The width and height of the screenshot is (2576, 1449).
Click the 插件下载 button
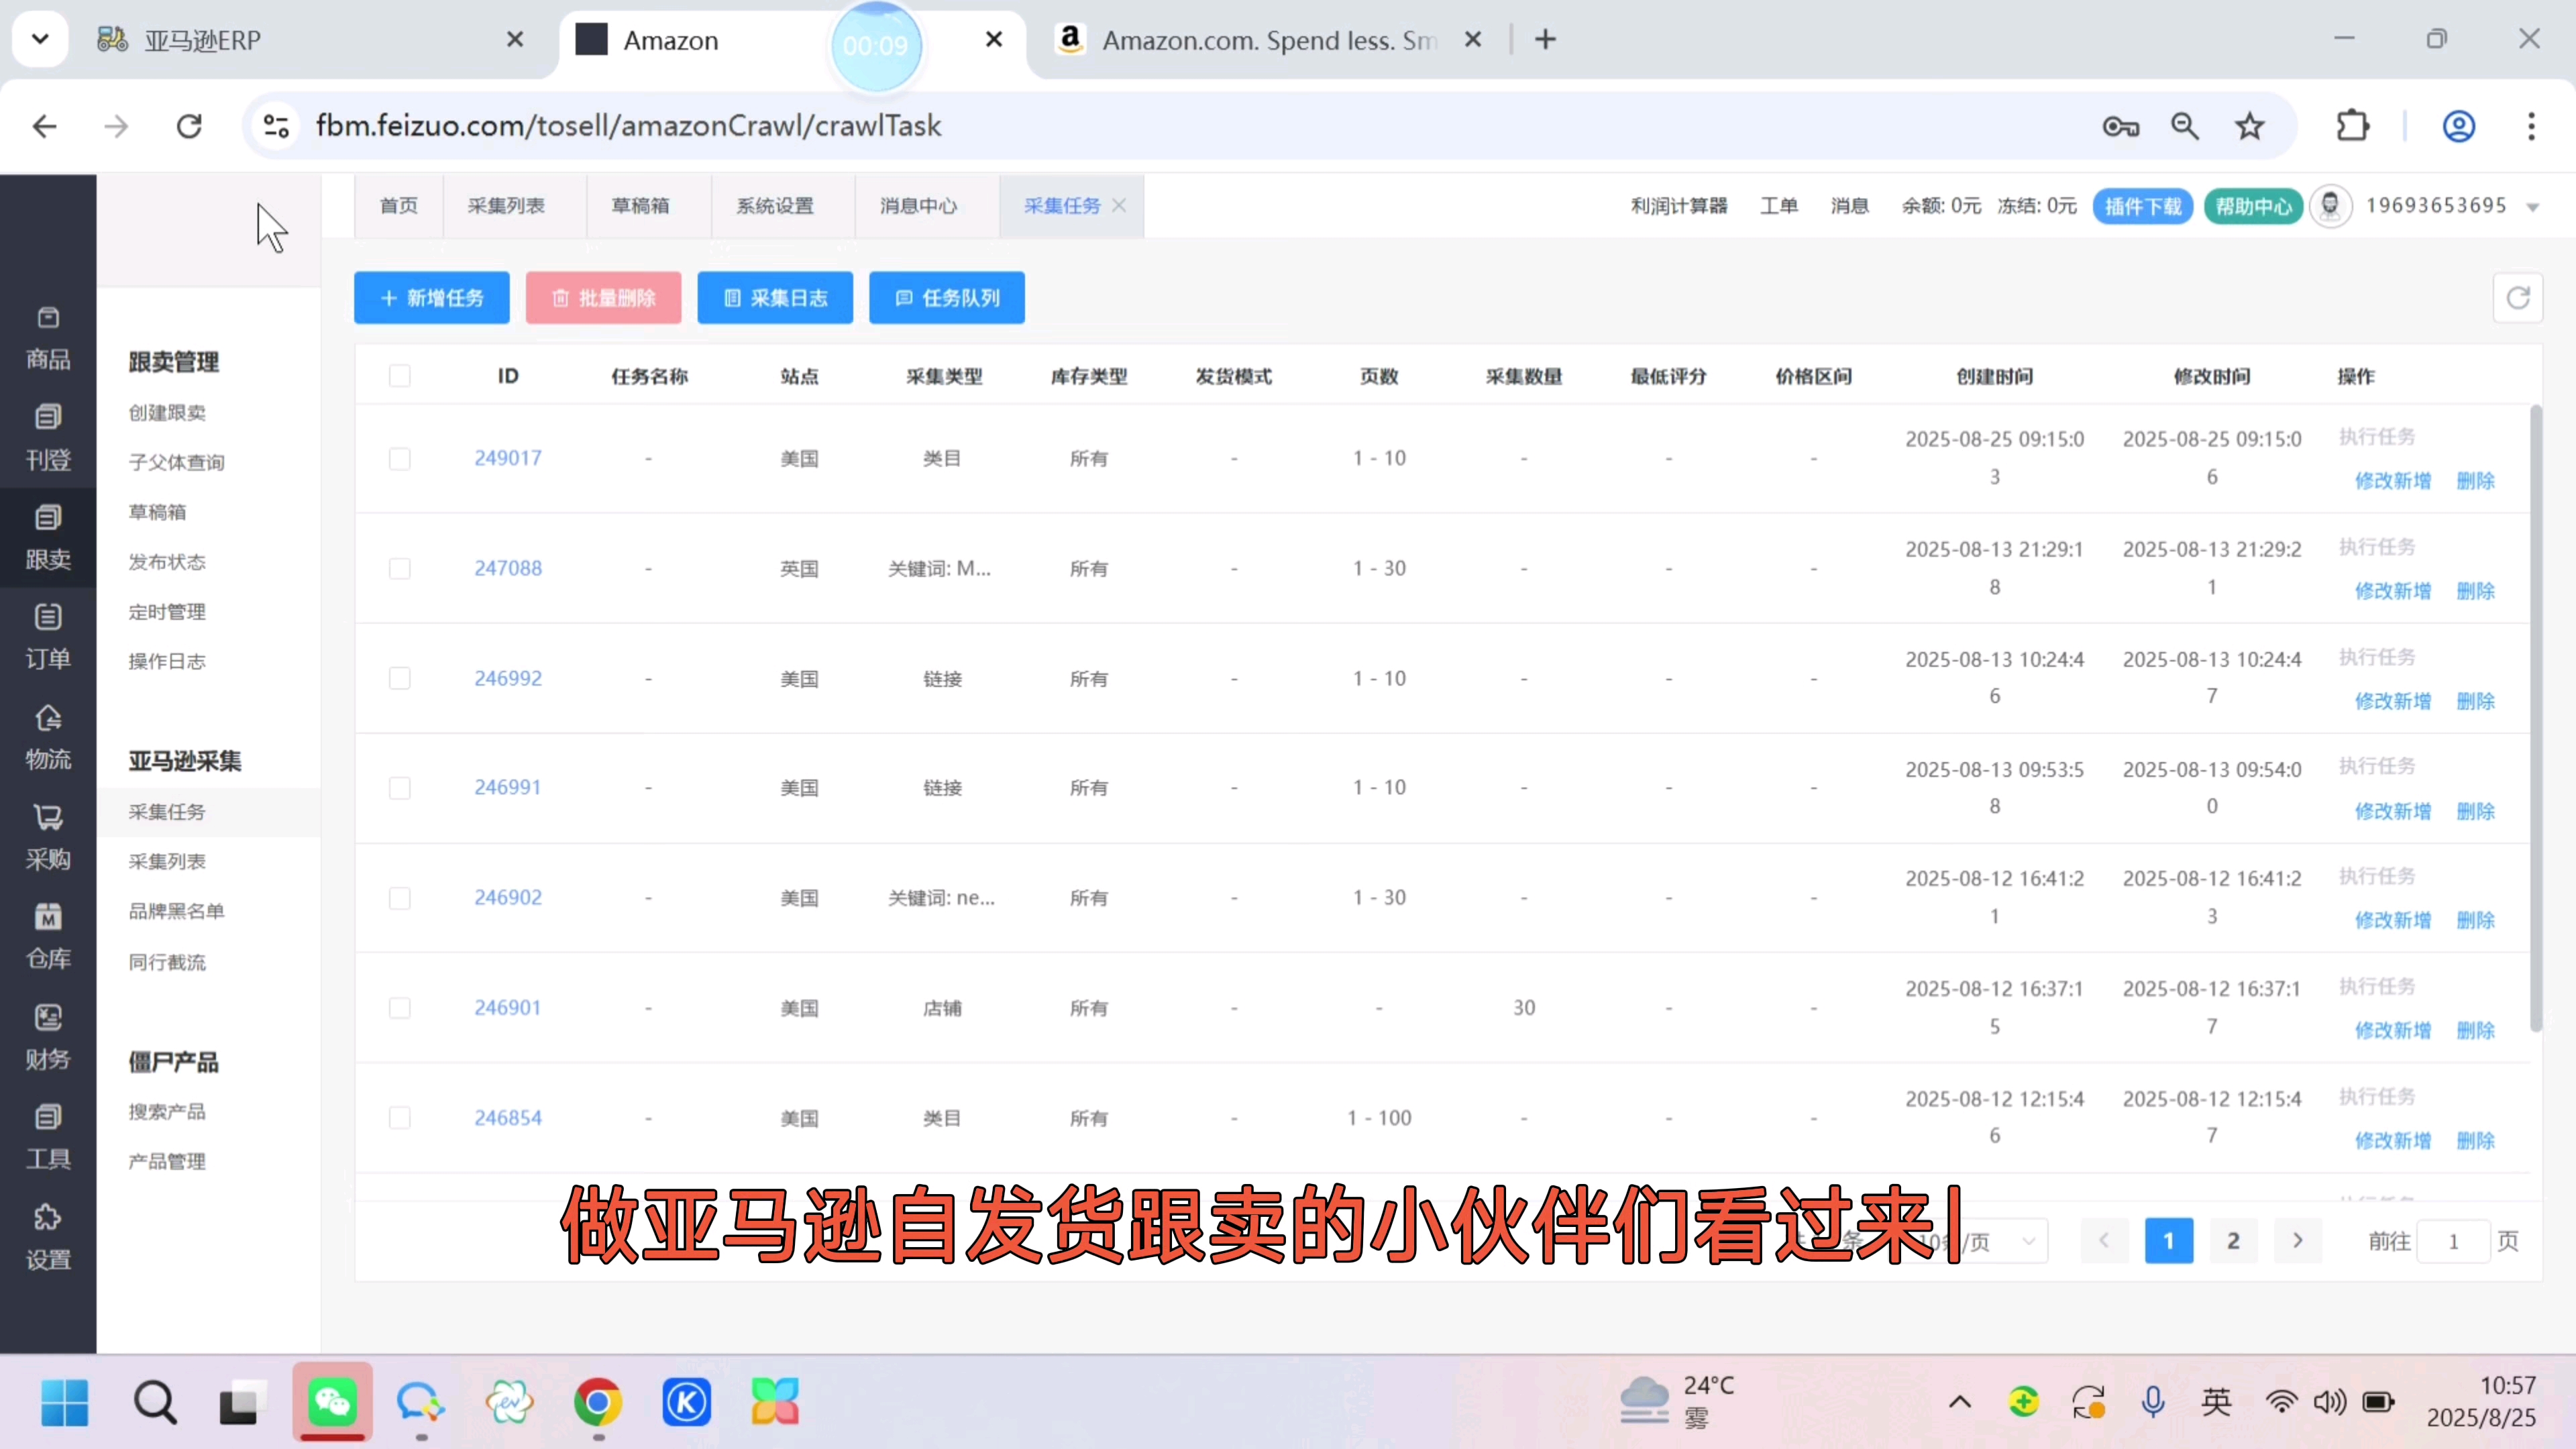[2142, 206]
